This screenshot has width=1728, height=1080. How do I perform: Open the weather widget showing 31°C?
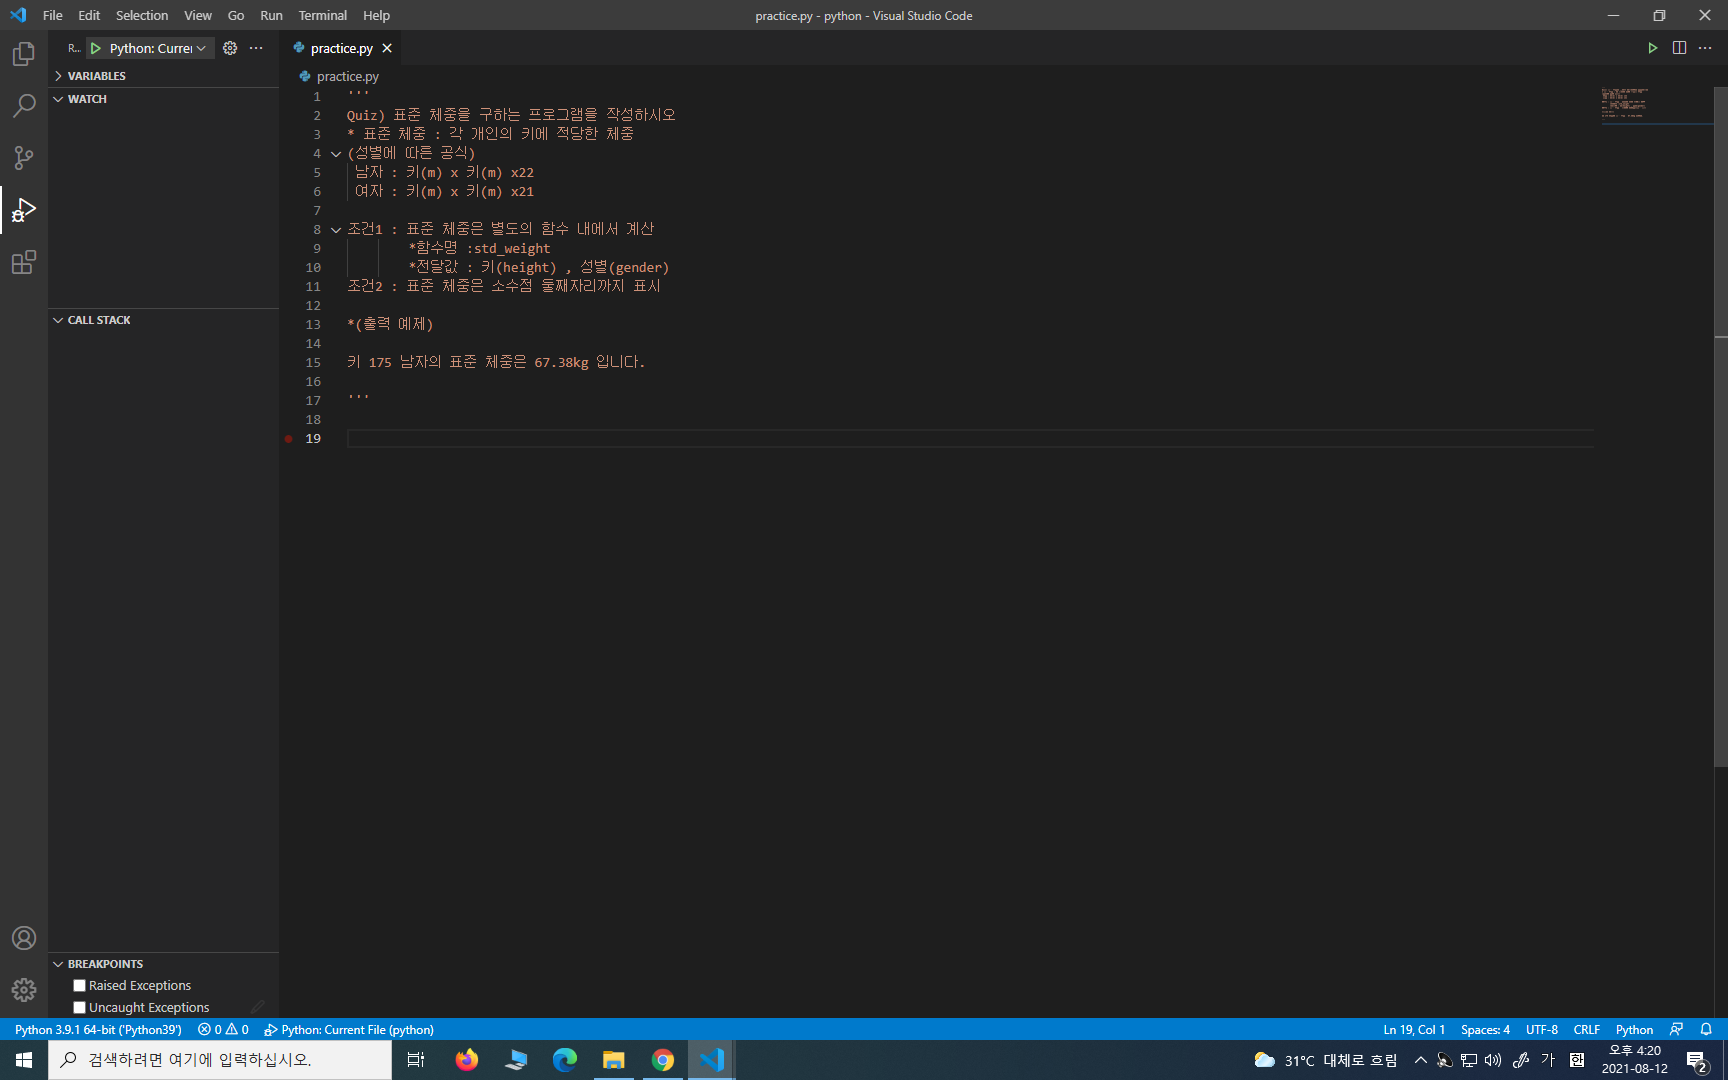(1325, 1060)
